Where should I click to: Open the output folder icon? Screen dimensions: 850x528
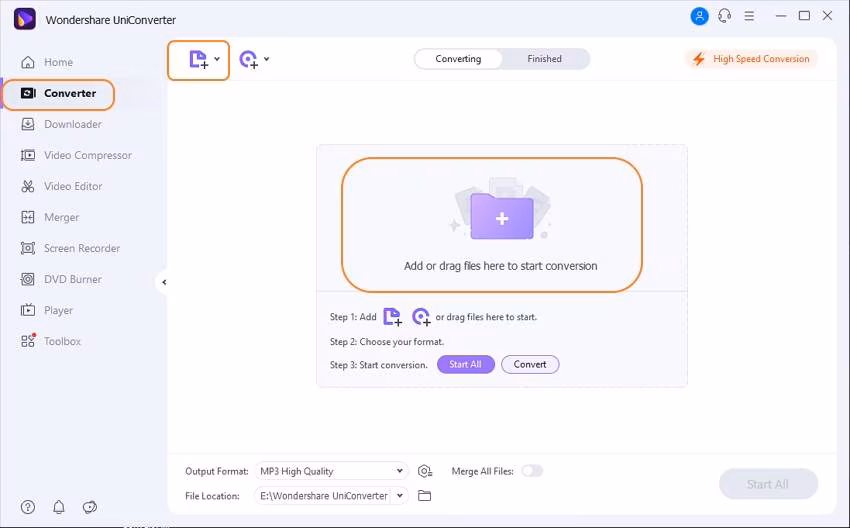click(x=424, y=495)
